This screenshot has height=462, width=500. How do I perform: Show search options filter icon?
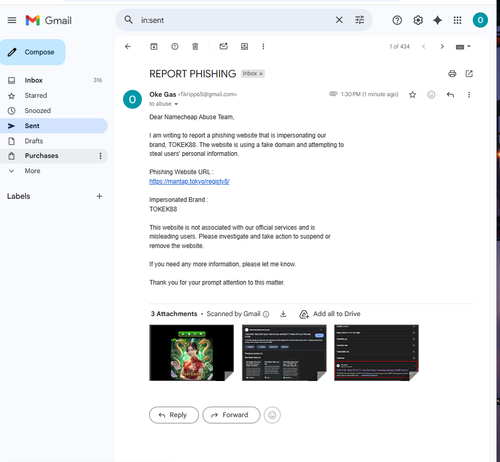coord(360,20)
